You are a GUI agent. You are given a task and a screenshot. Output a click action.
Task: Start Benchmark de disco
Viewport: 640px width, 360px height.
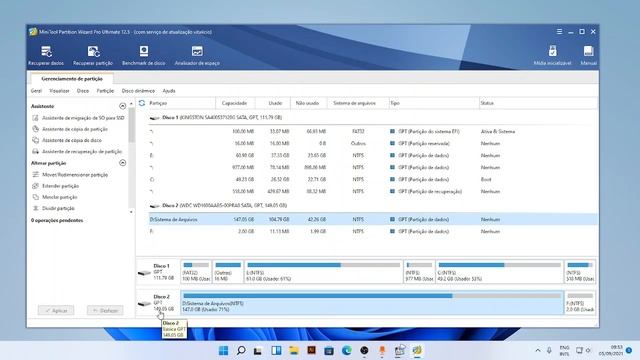144,56
